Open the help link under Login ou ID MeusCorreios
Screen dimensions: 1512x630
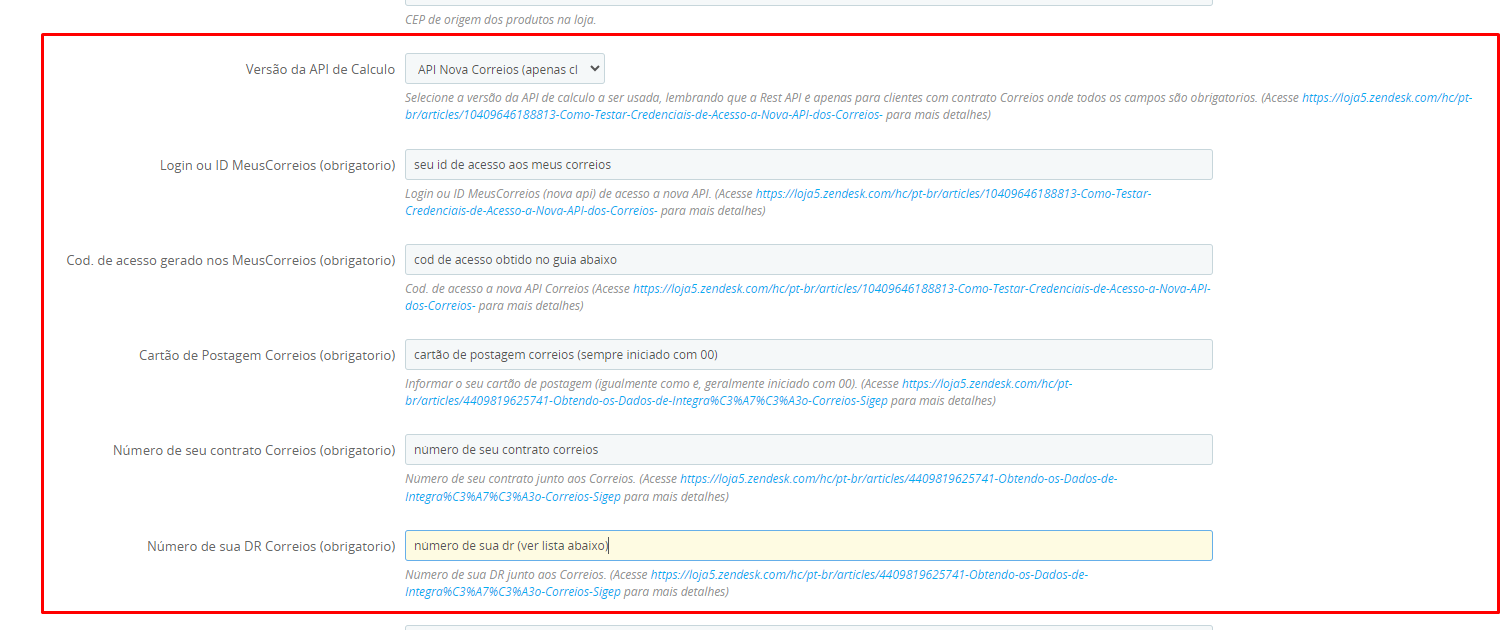coord(778,202)
